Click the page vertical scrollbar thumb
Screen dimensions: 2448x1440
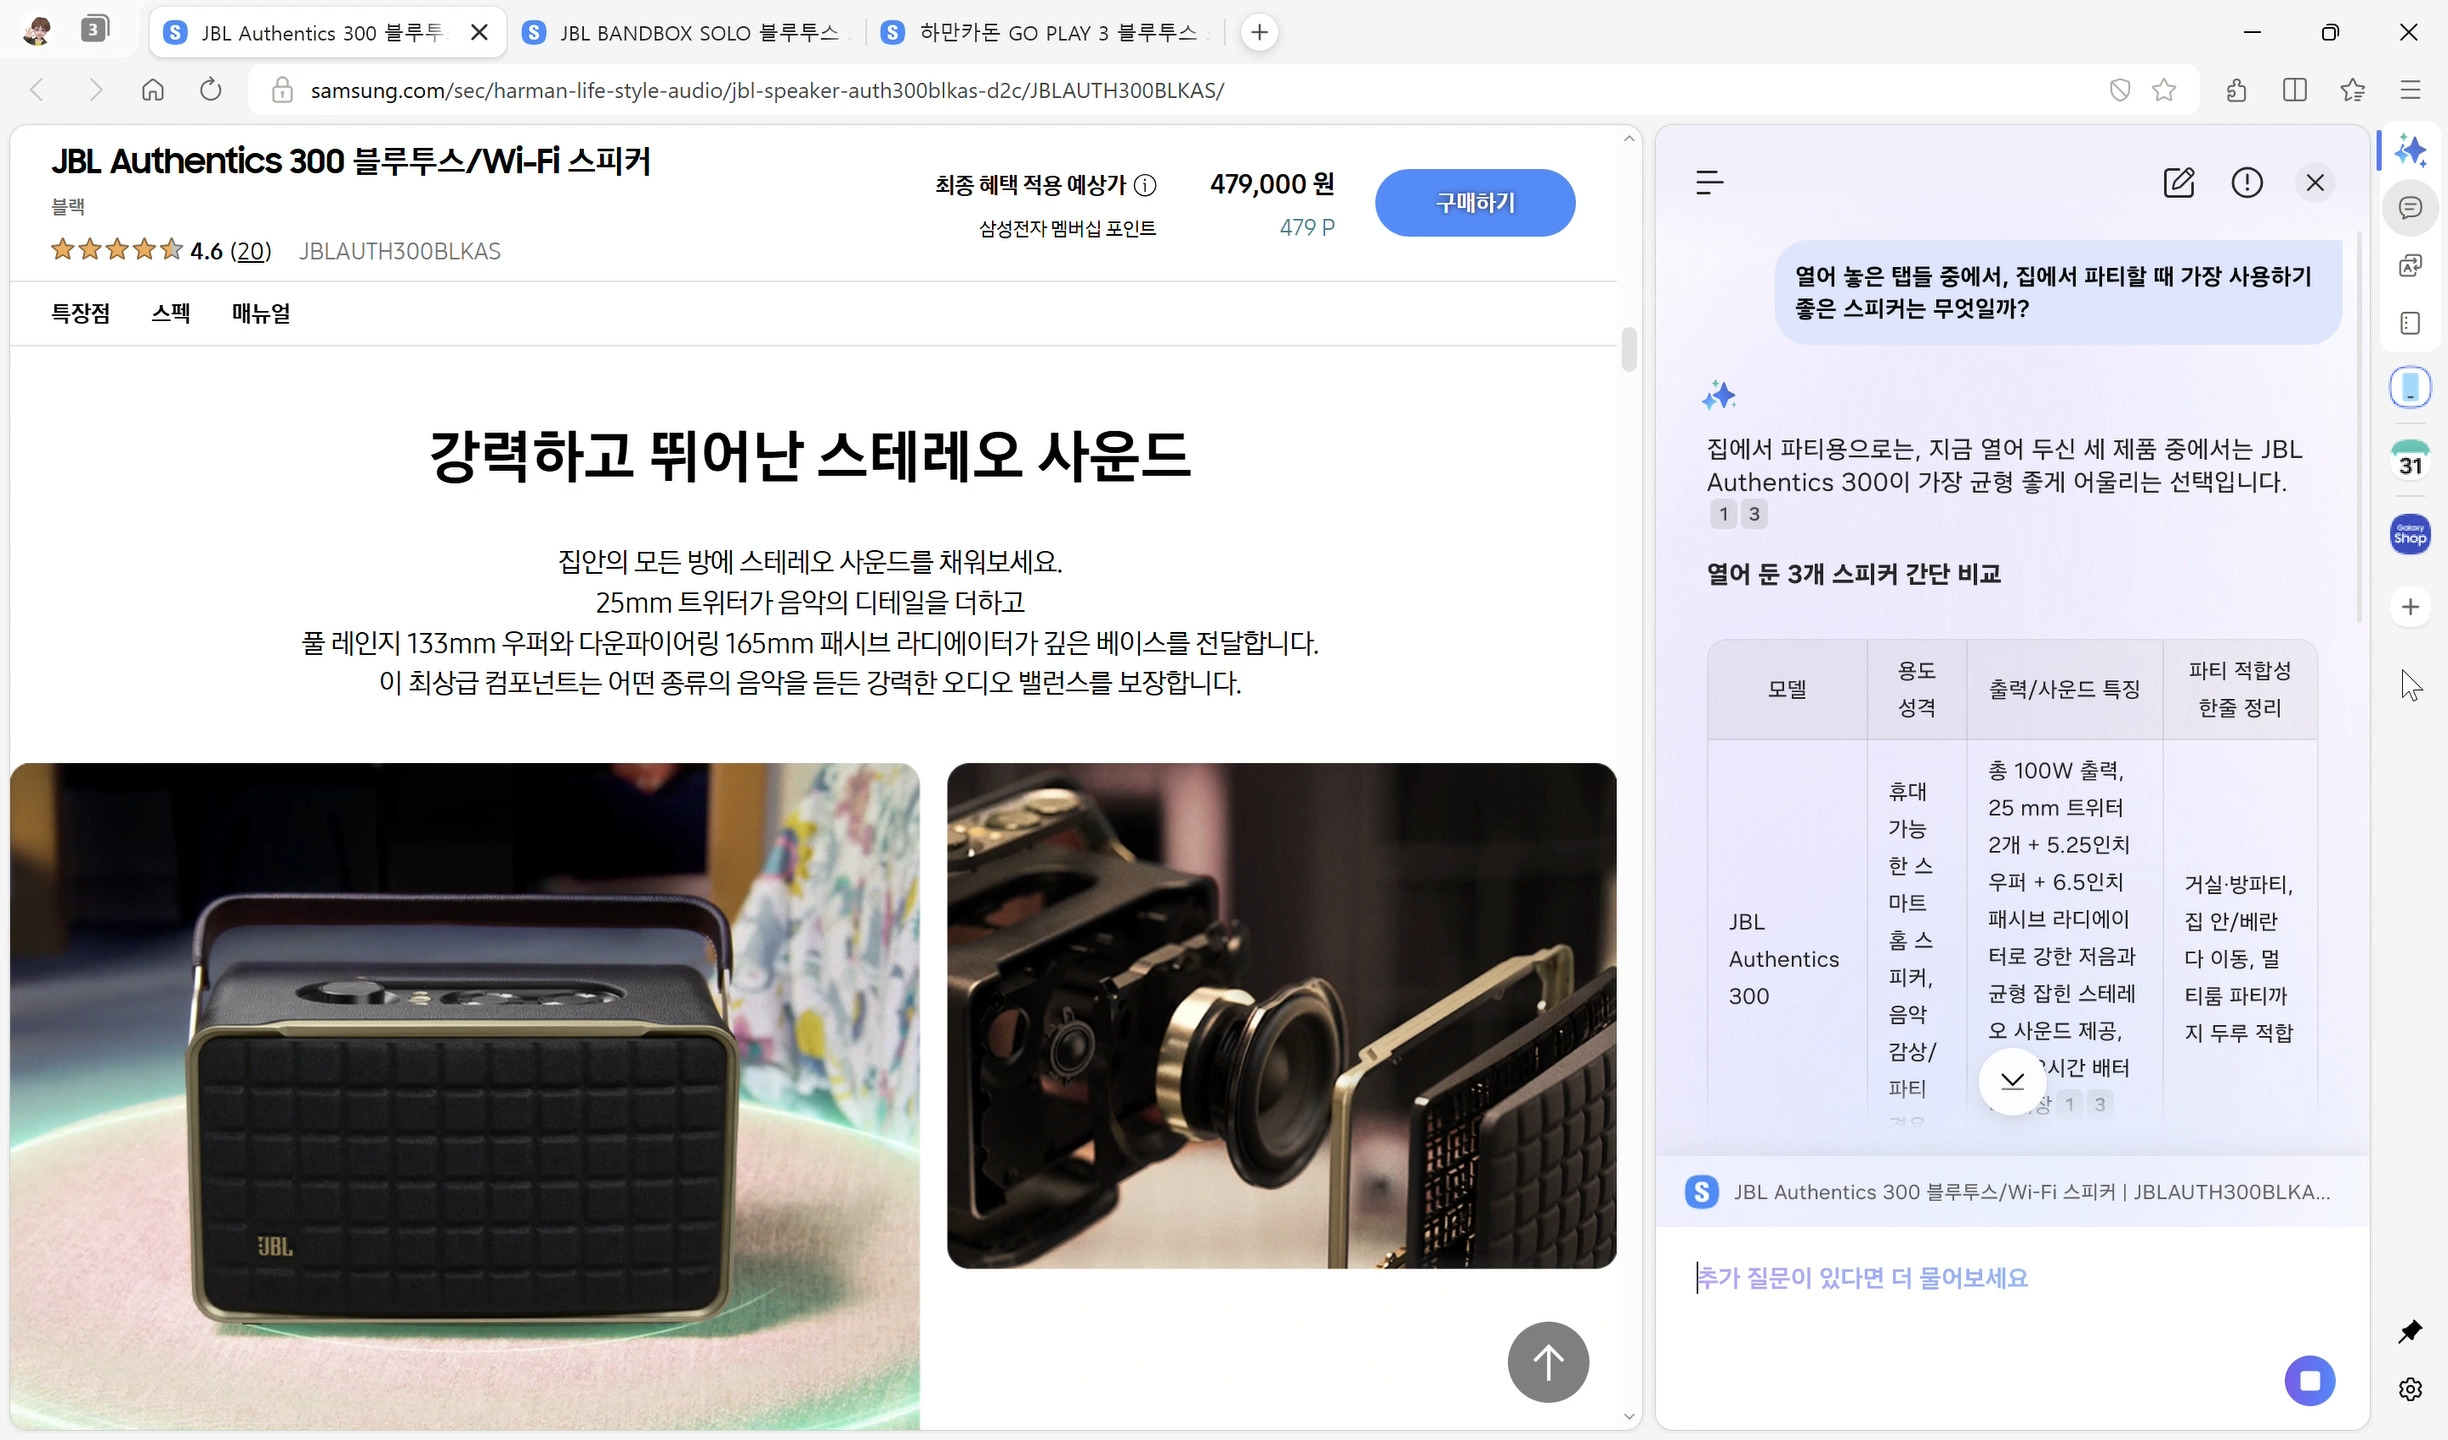[x=1629, y=349]
